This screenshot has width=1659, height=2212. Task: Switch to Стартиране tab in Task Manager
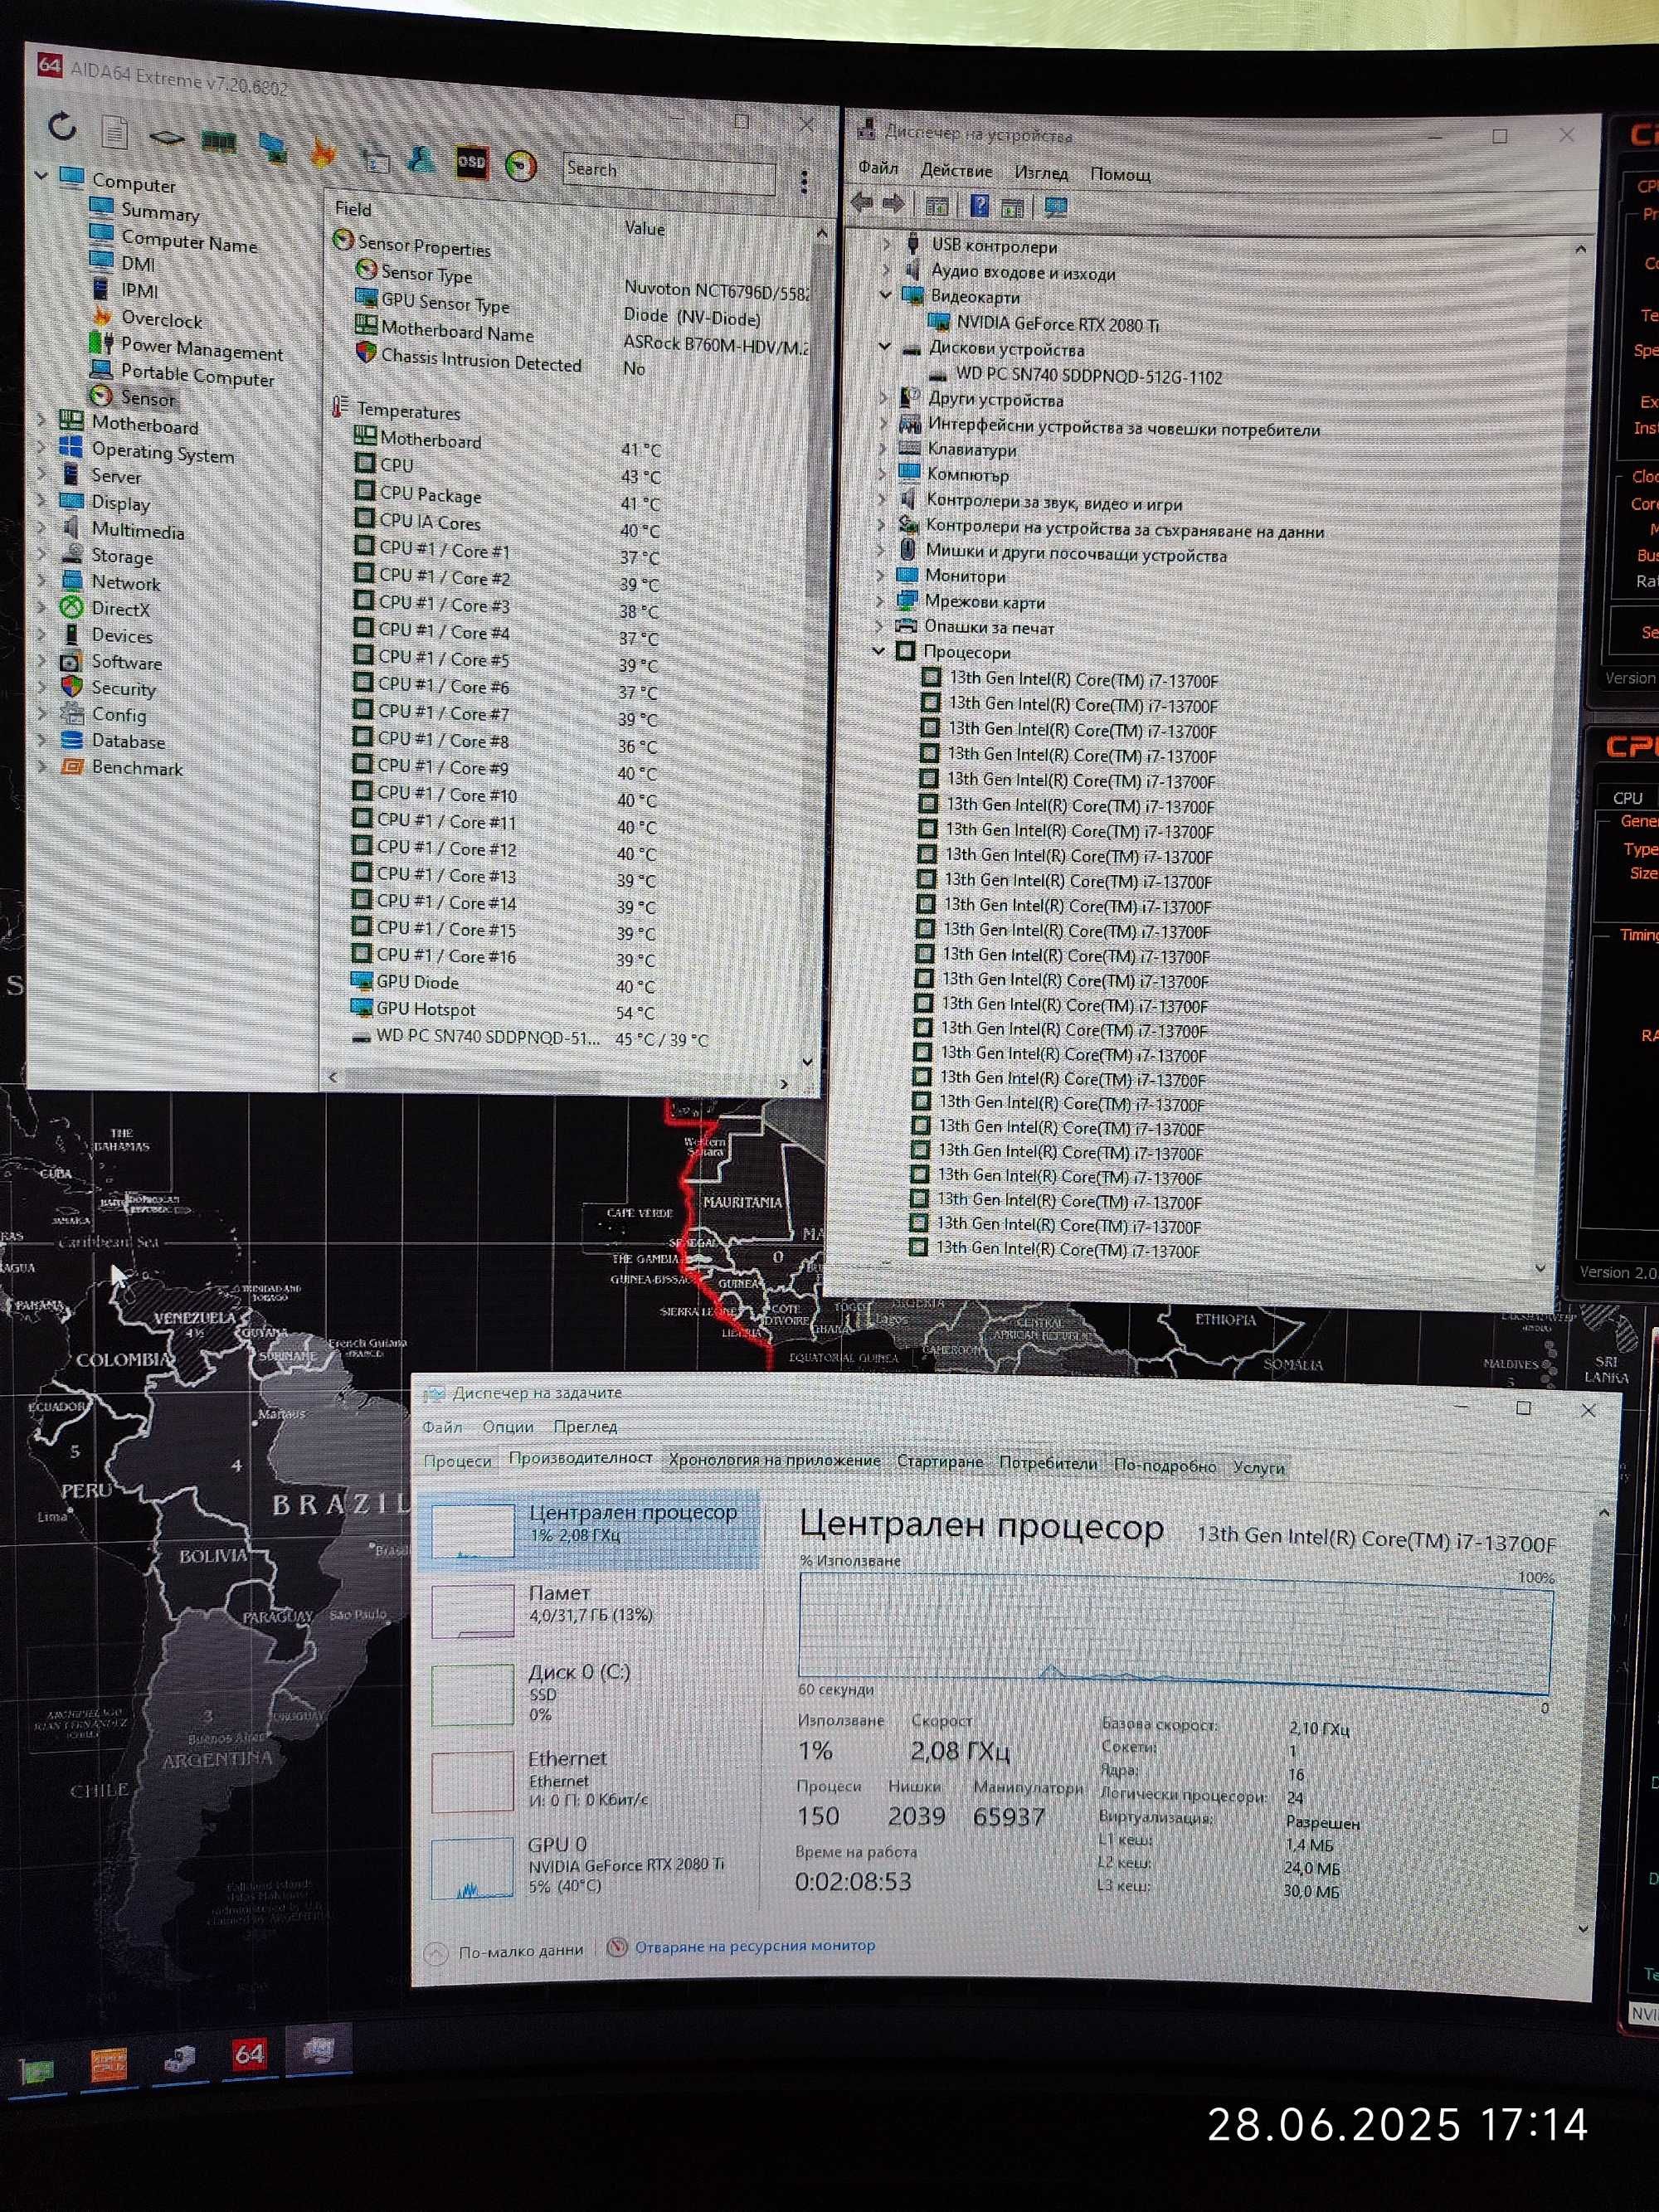940,1462
